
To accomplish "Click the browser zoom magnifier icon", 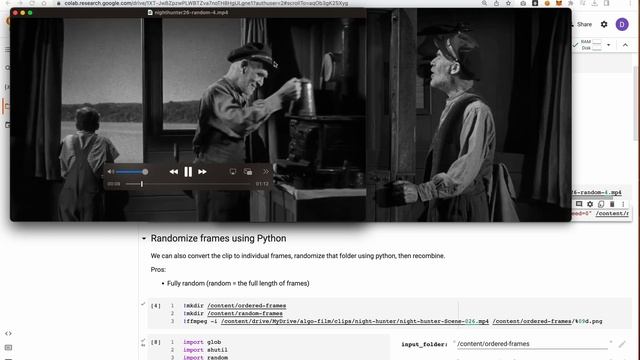I will (484, 3).
